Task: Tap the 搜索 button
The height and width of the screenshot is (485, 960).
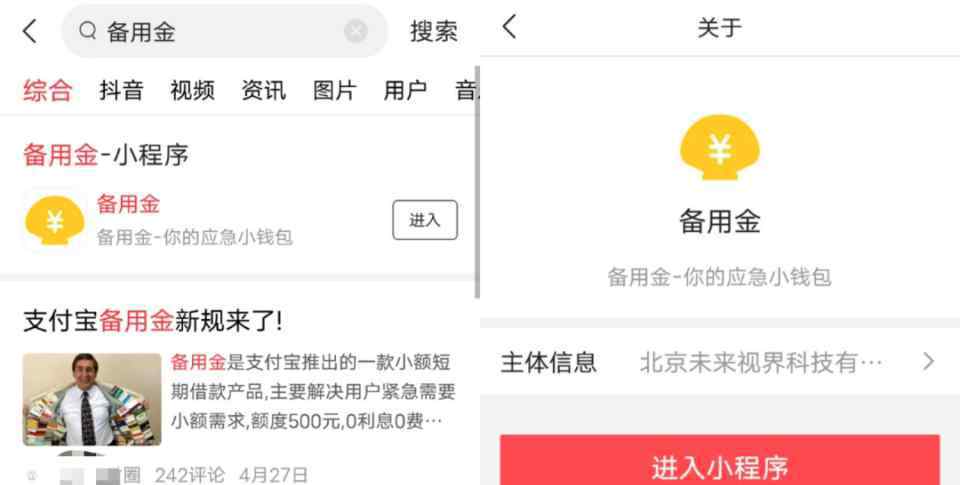Action: pos(433,31)
